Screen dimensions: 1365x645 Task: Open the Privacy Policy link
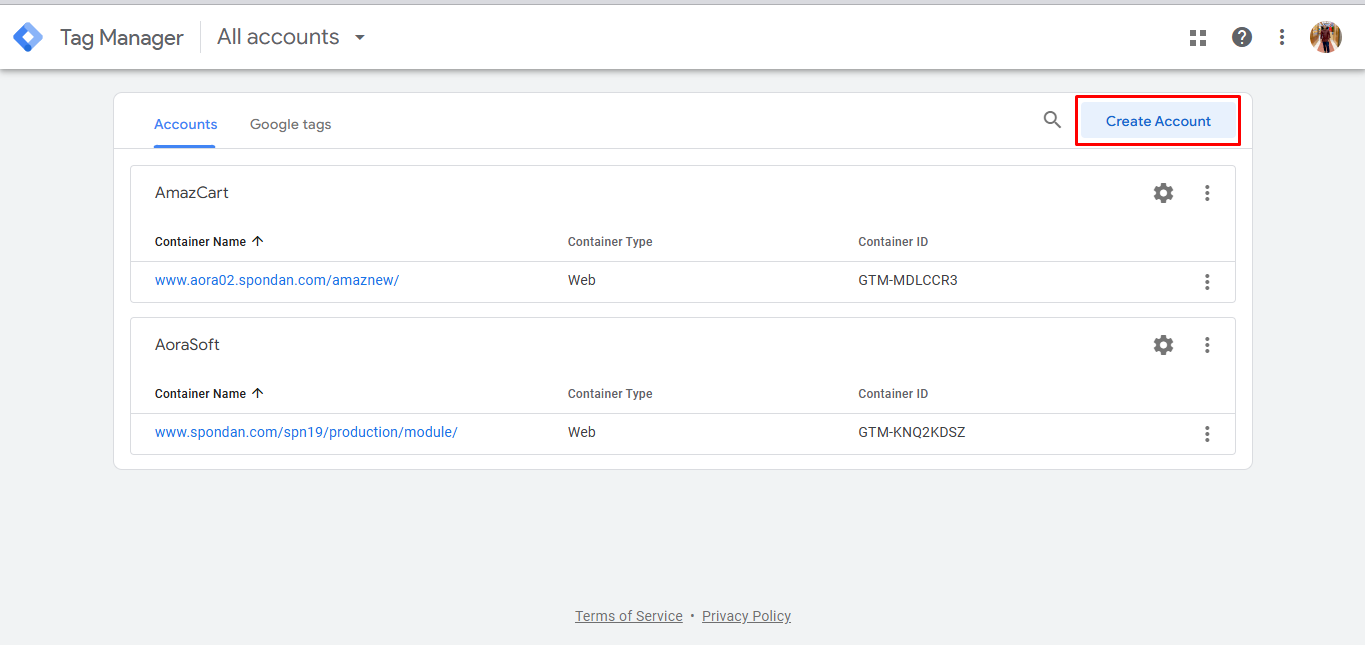tap(746, 616)
